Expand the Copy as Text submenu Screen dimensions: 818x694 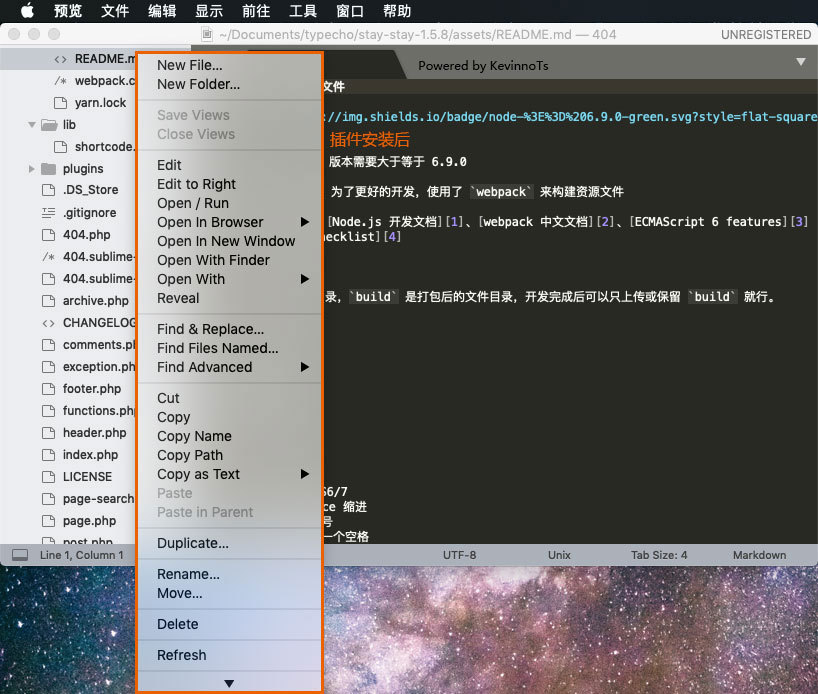pos(305,474)
